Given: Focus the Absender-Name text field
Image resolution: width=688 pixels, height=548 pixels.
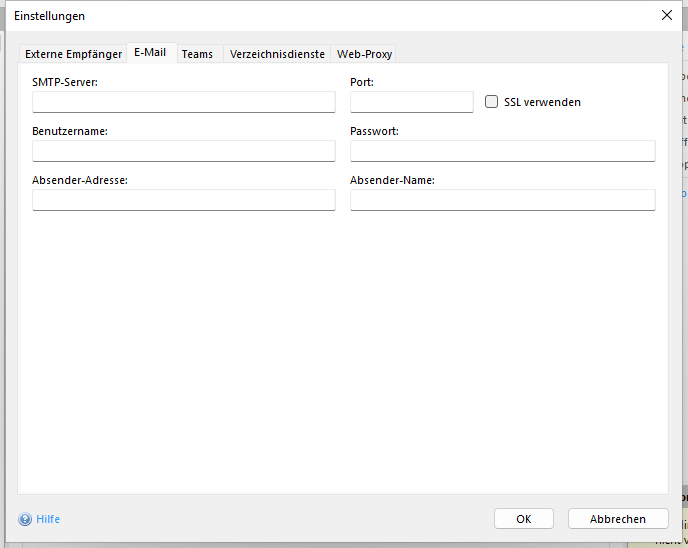Looking at the screenshot, I should click(x=502, y=200).
